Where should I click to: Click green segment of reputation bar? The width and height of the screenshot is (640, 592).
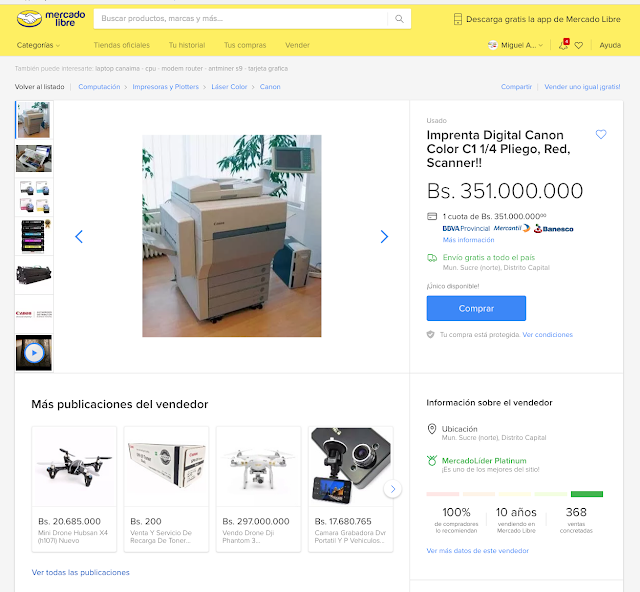[x=587, y=494]
